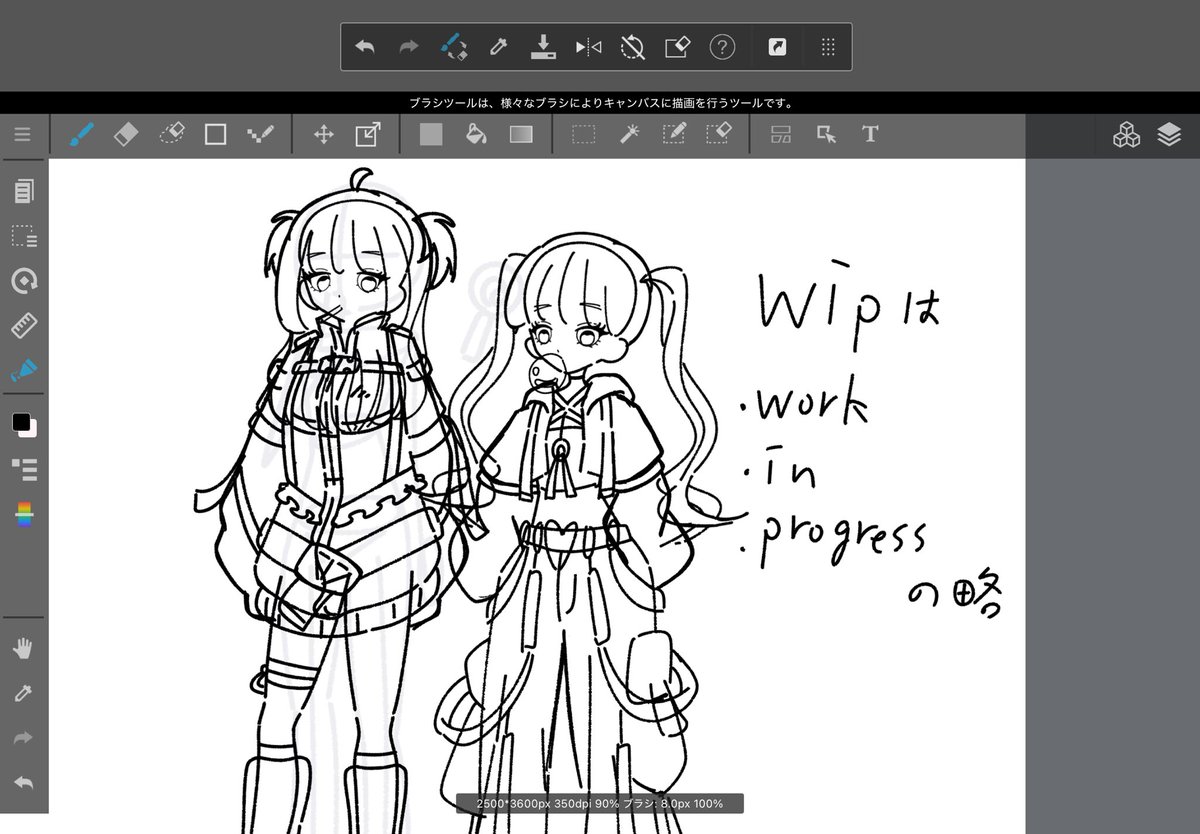Flip the canvas horizontally with the mirror icon
Screen dimensions: 1200x834
click(588, 47)
